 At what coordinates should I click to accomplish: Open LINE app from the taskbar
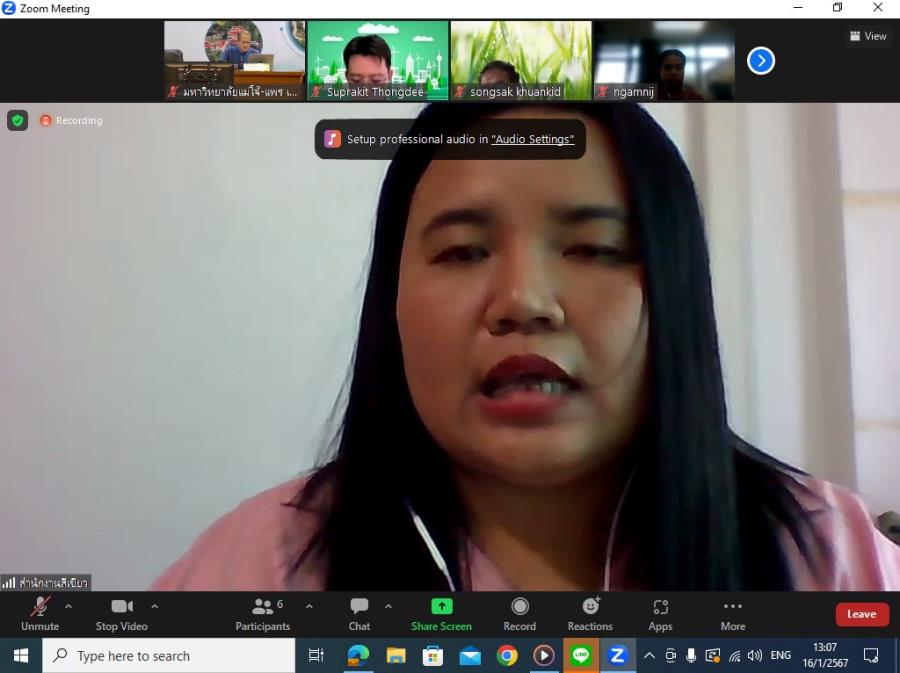(580, 656)
